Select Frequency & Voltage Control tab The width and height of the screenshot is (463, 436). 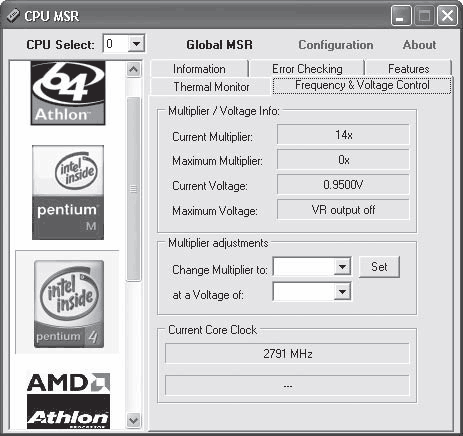pos(362,85)
